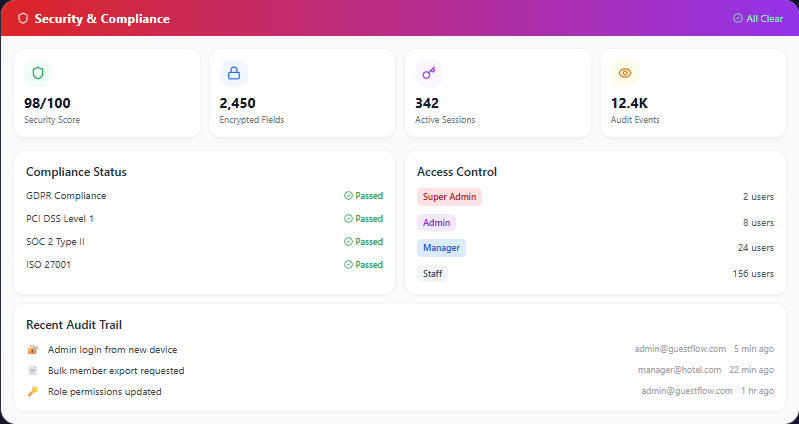Open the 12.4K Audit Events card
This screenshot has height=424, width=799.
(x=693, y=93)
